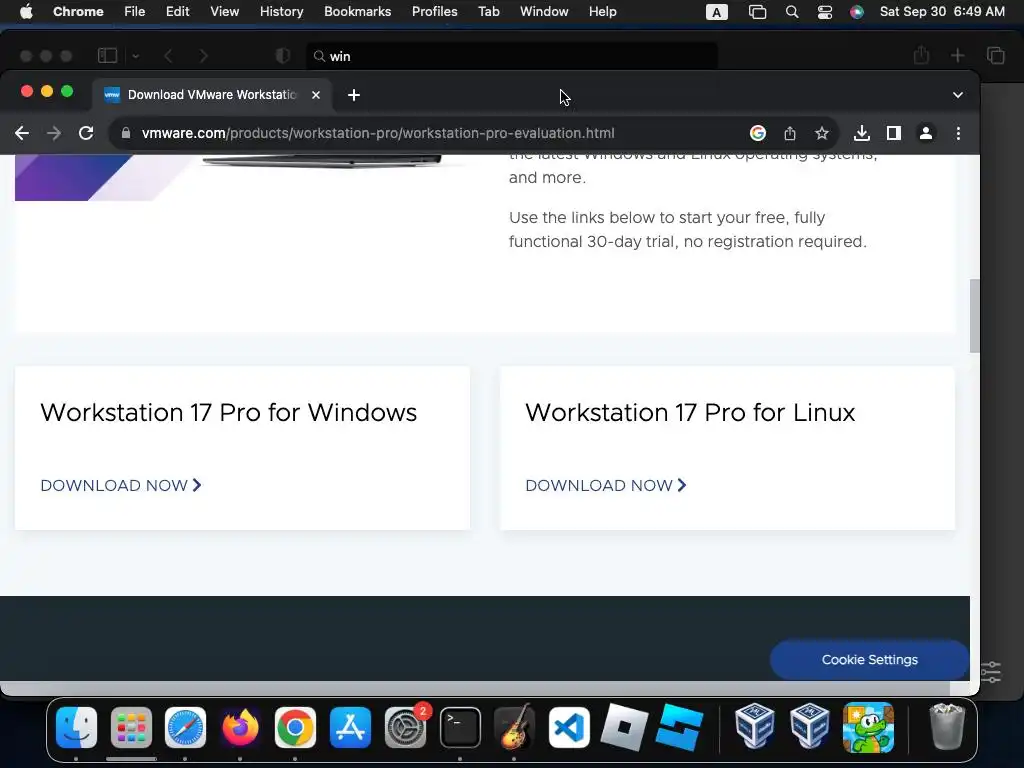1024x768 pixels.
Task: Open Chrome's three-dot menu
Action: (x=958, y=133)
